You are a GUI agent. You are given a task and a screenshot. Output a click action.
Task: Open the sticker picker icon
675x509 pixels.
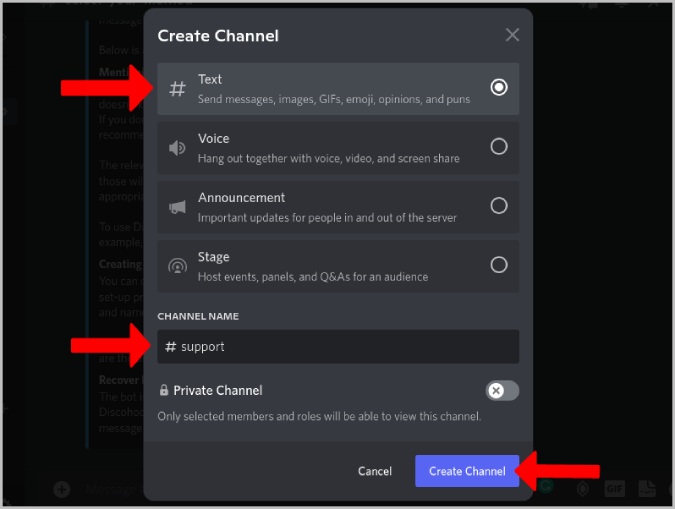pos(647,488)
